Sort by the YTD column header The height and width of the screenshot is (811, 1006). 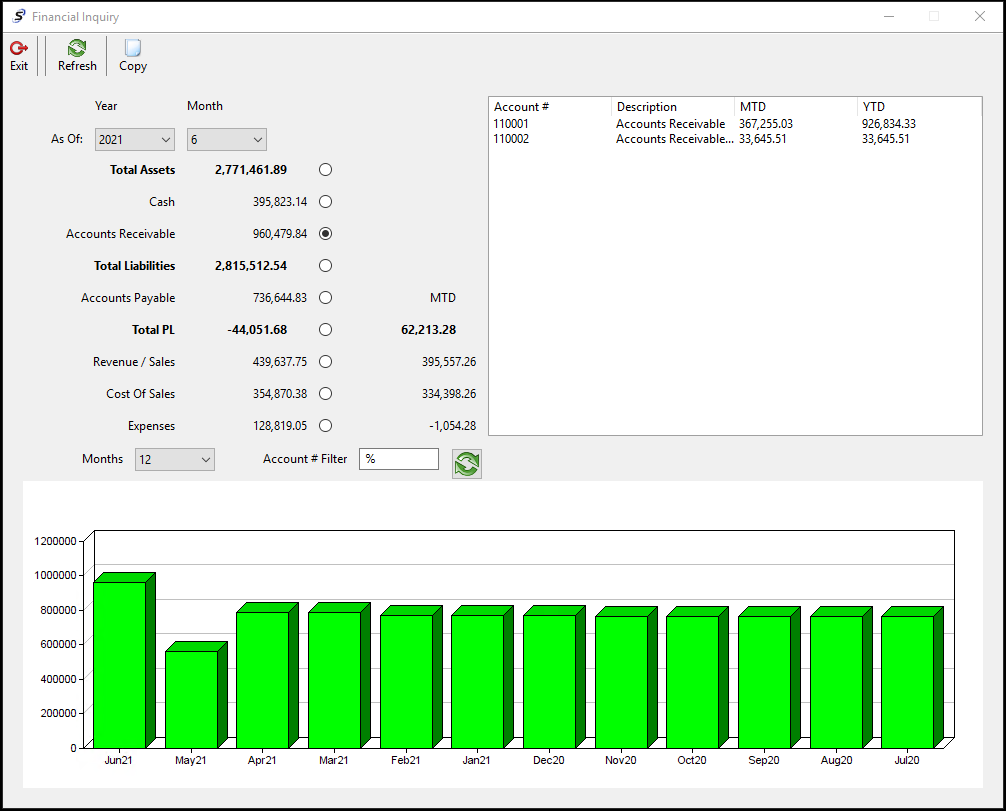pyautogui.click(x=919, y=107)
